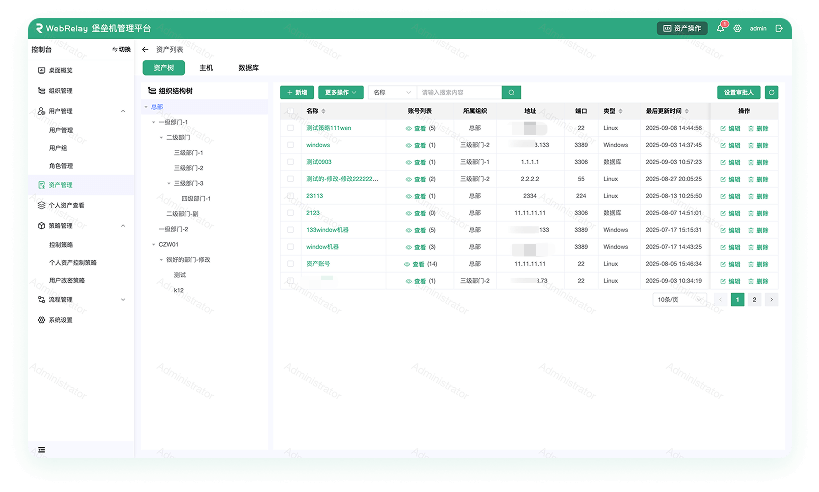The width and height of the screenshot is (819, 492).
Task: Check the 'windows' row checkbox
Action: pos(290,145)
